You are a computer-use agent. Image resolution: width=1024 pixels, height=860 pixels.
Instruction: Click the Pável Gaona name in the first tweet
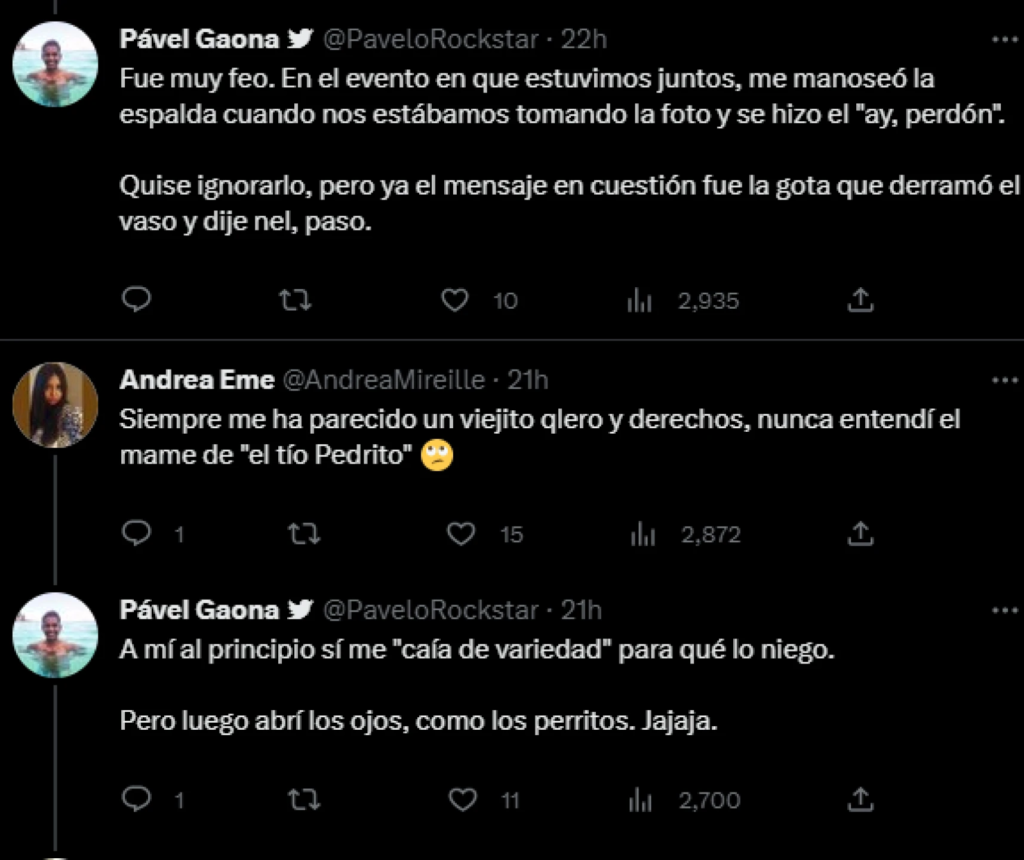(x=199, y=39)
